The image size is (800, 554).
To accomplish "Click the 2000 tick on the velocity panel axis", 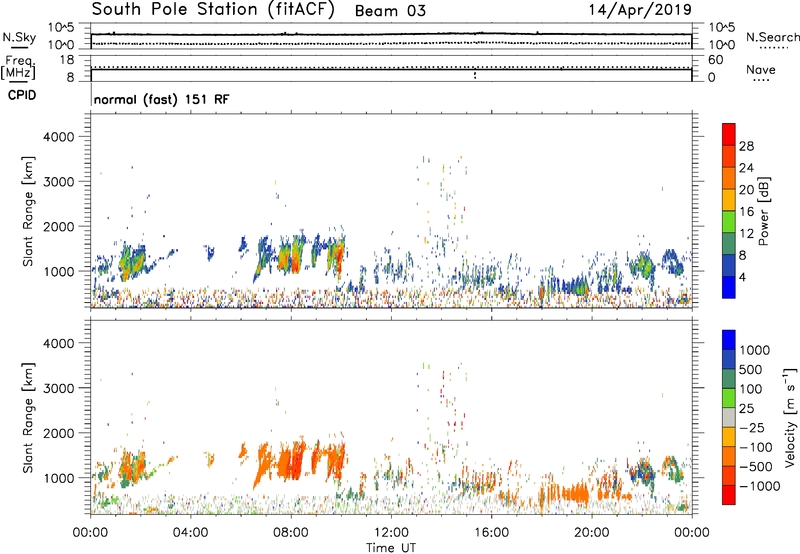I will (x=58, y=433).
